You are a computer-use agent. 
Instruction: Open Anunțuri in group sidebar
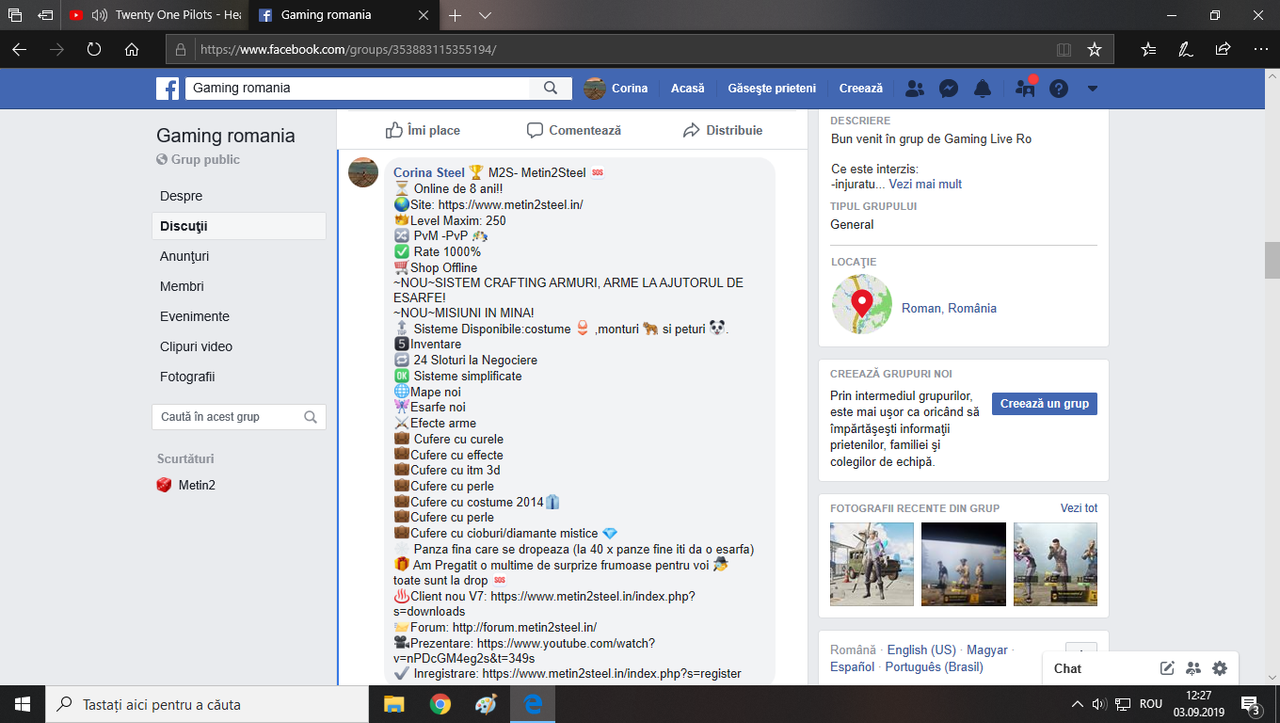[185, 256]
